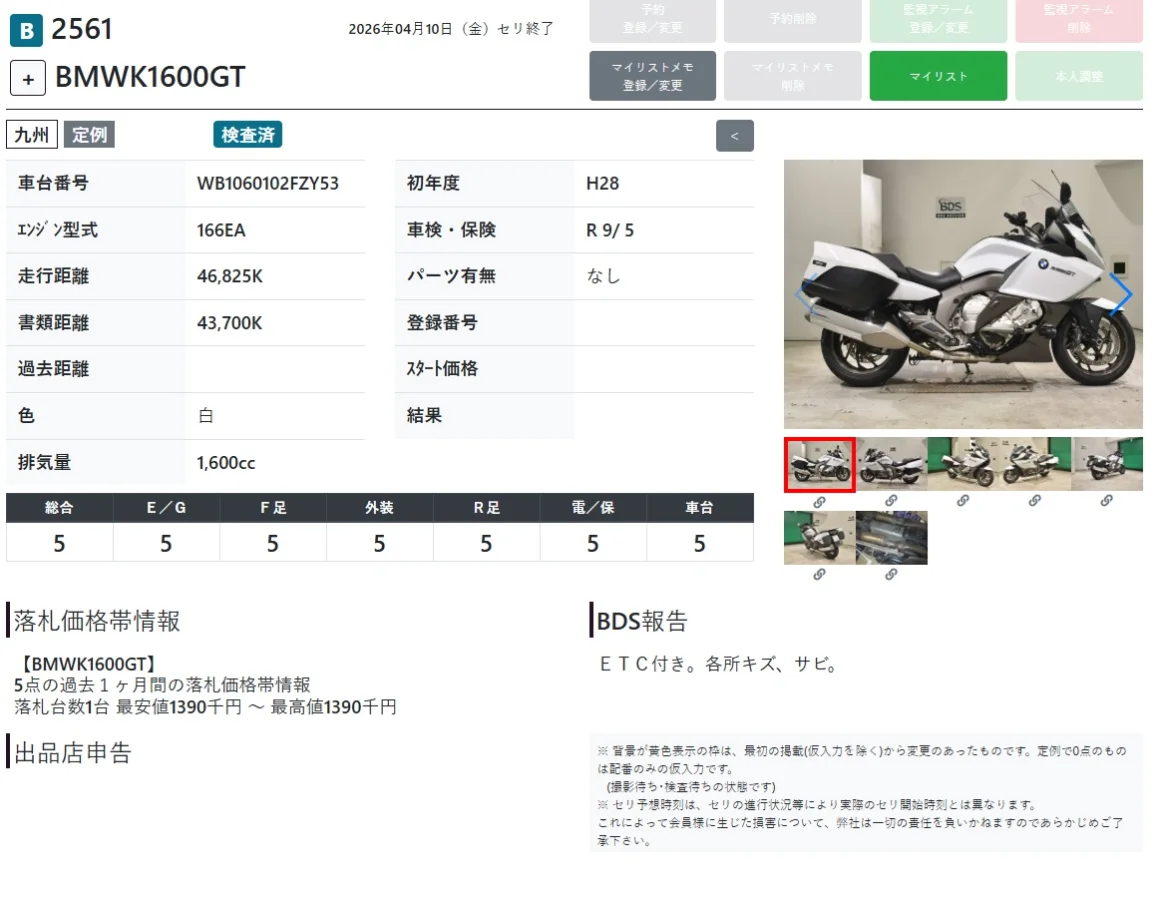Click the main motorcycle photo
This screenshot has width=1156, height=900.
coord(963,294)
